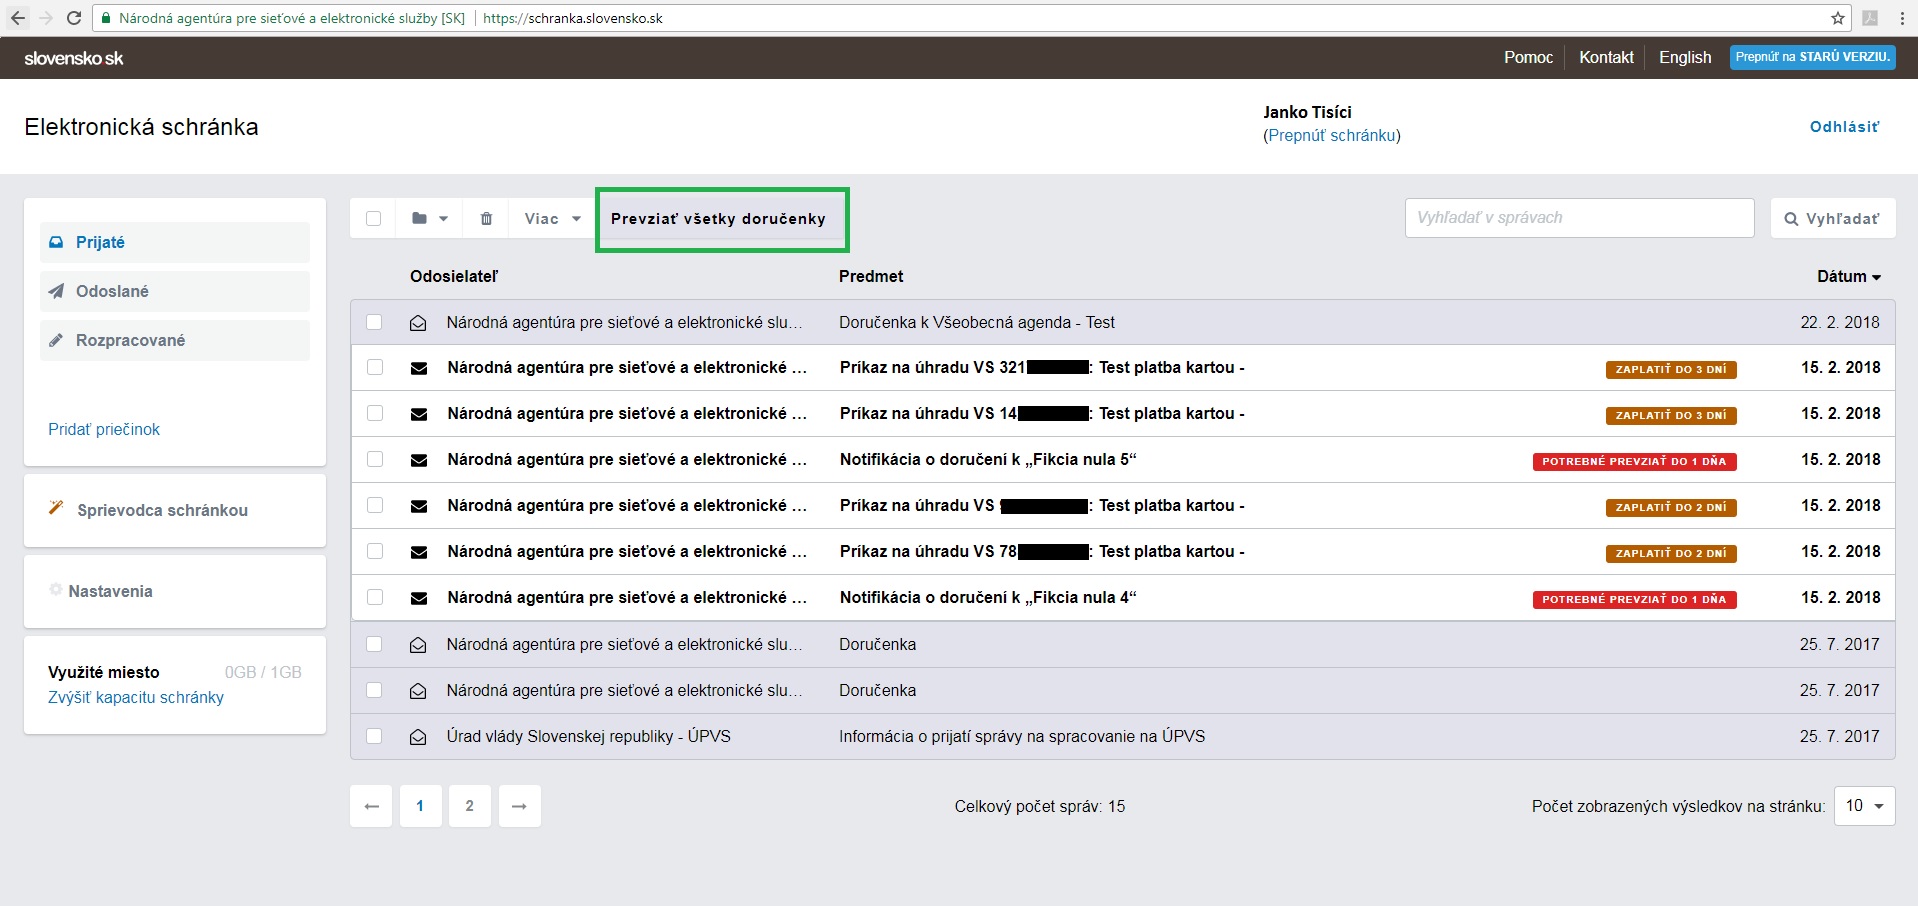Open the Odoslané folder
Image resolution: width=1918 pixels, height=906 pixels.
point(112,291)
